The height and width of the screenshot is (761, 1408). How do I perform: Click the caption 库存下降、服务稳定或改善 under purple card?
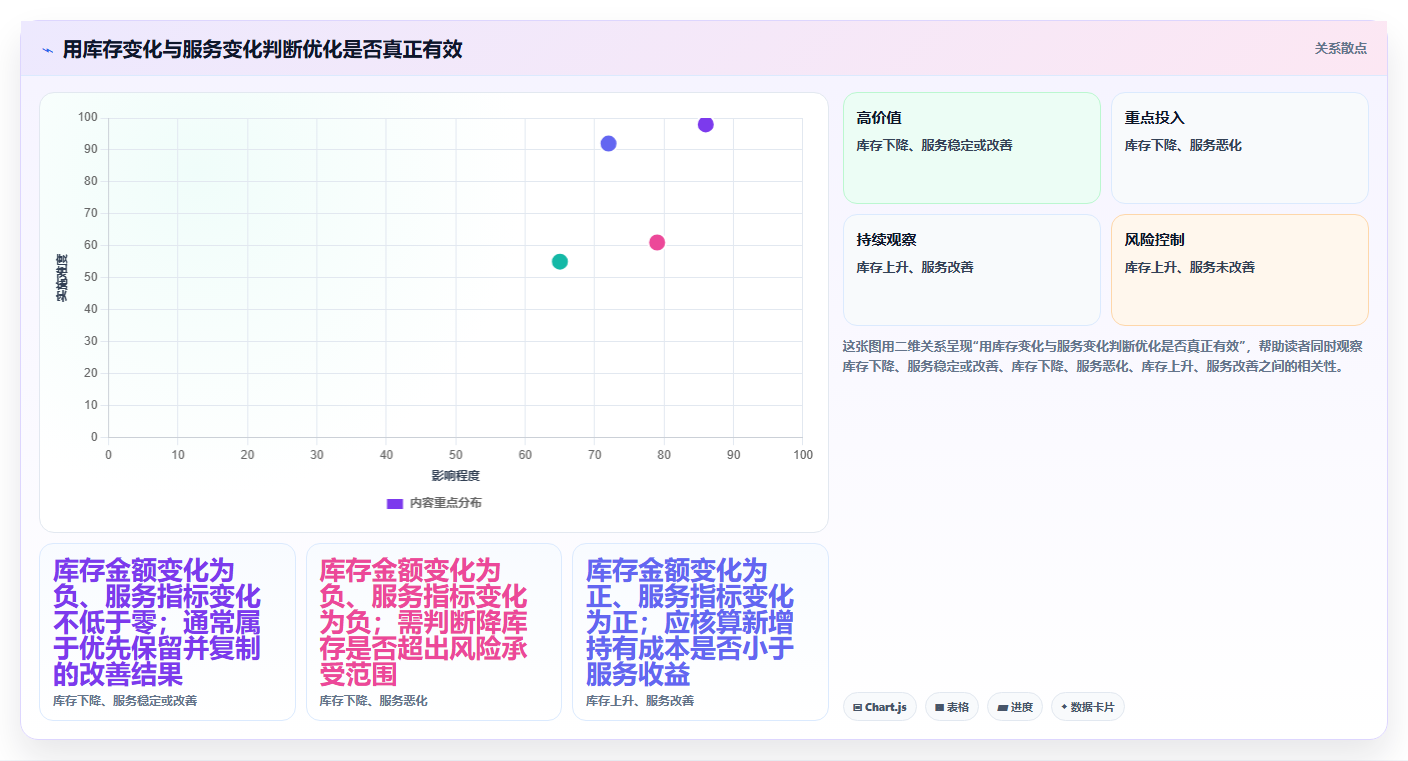pos(125,701)
